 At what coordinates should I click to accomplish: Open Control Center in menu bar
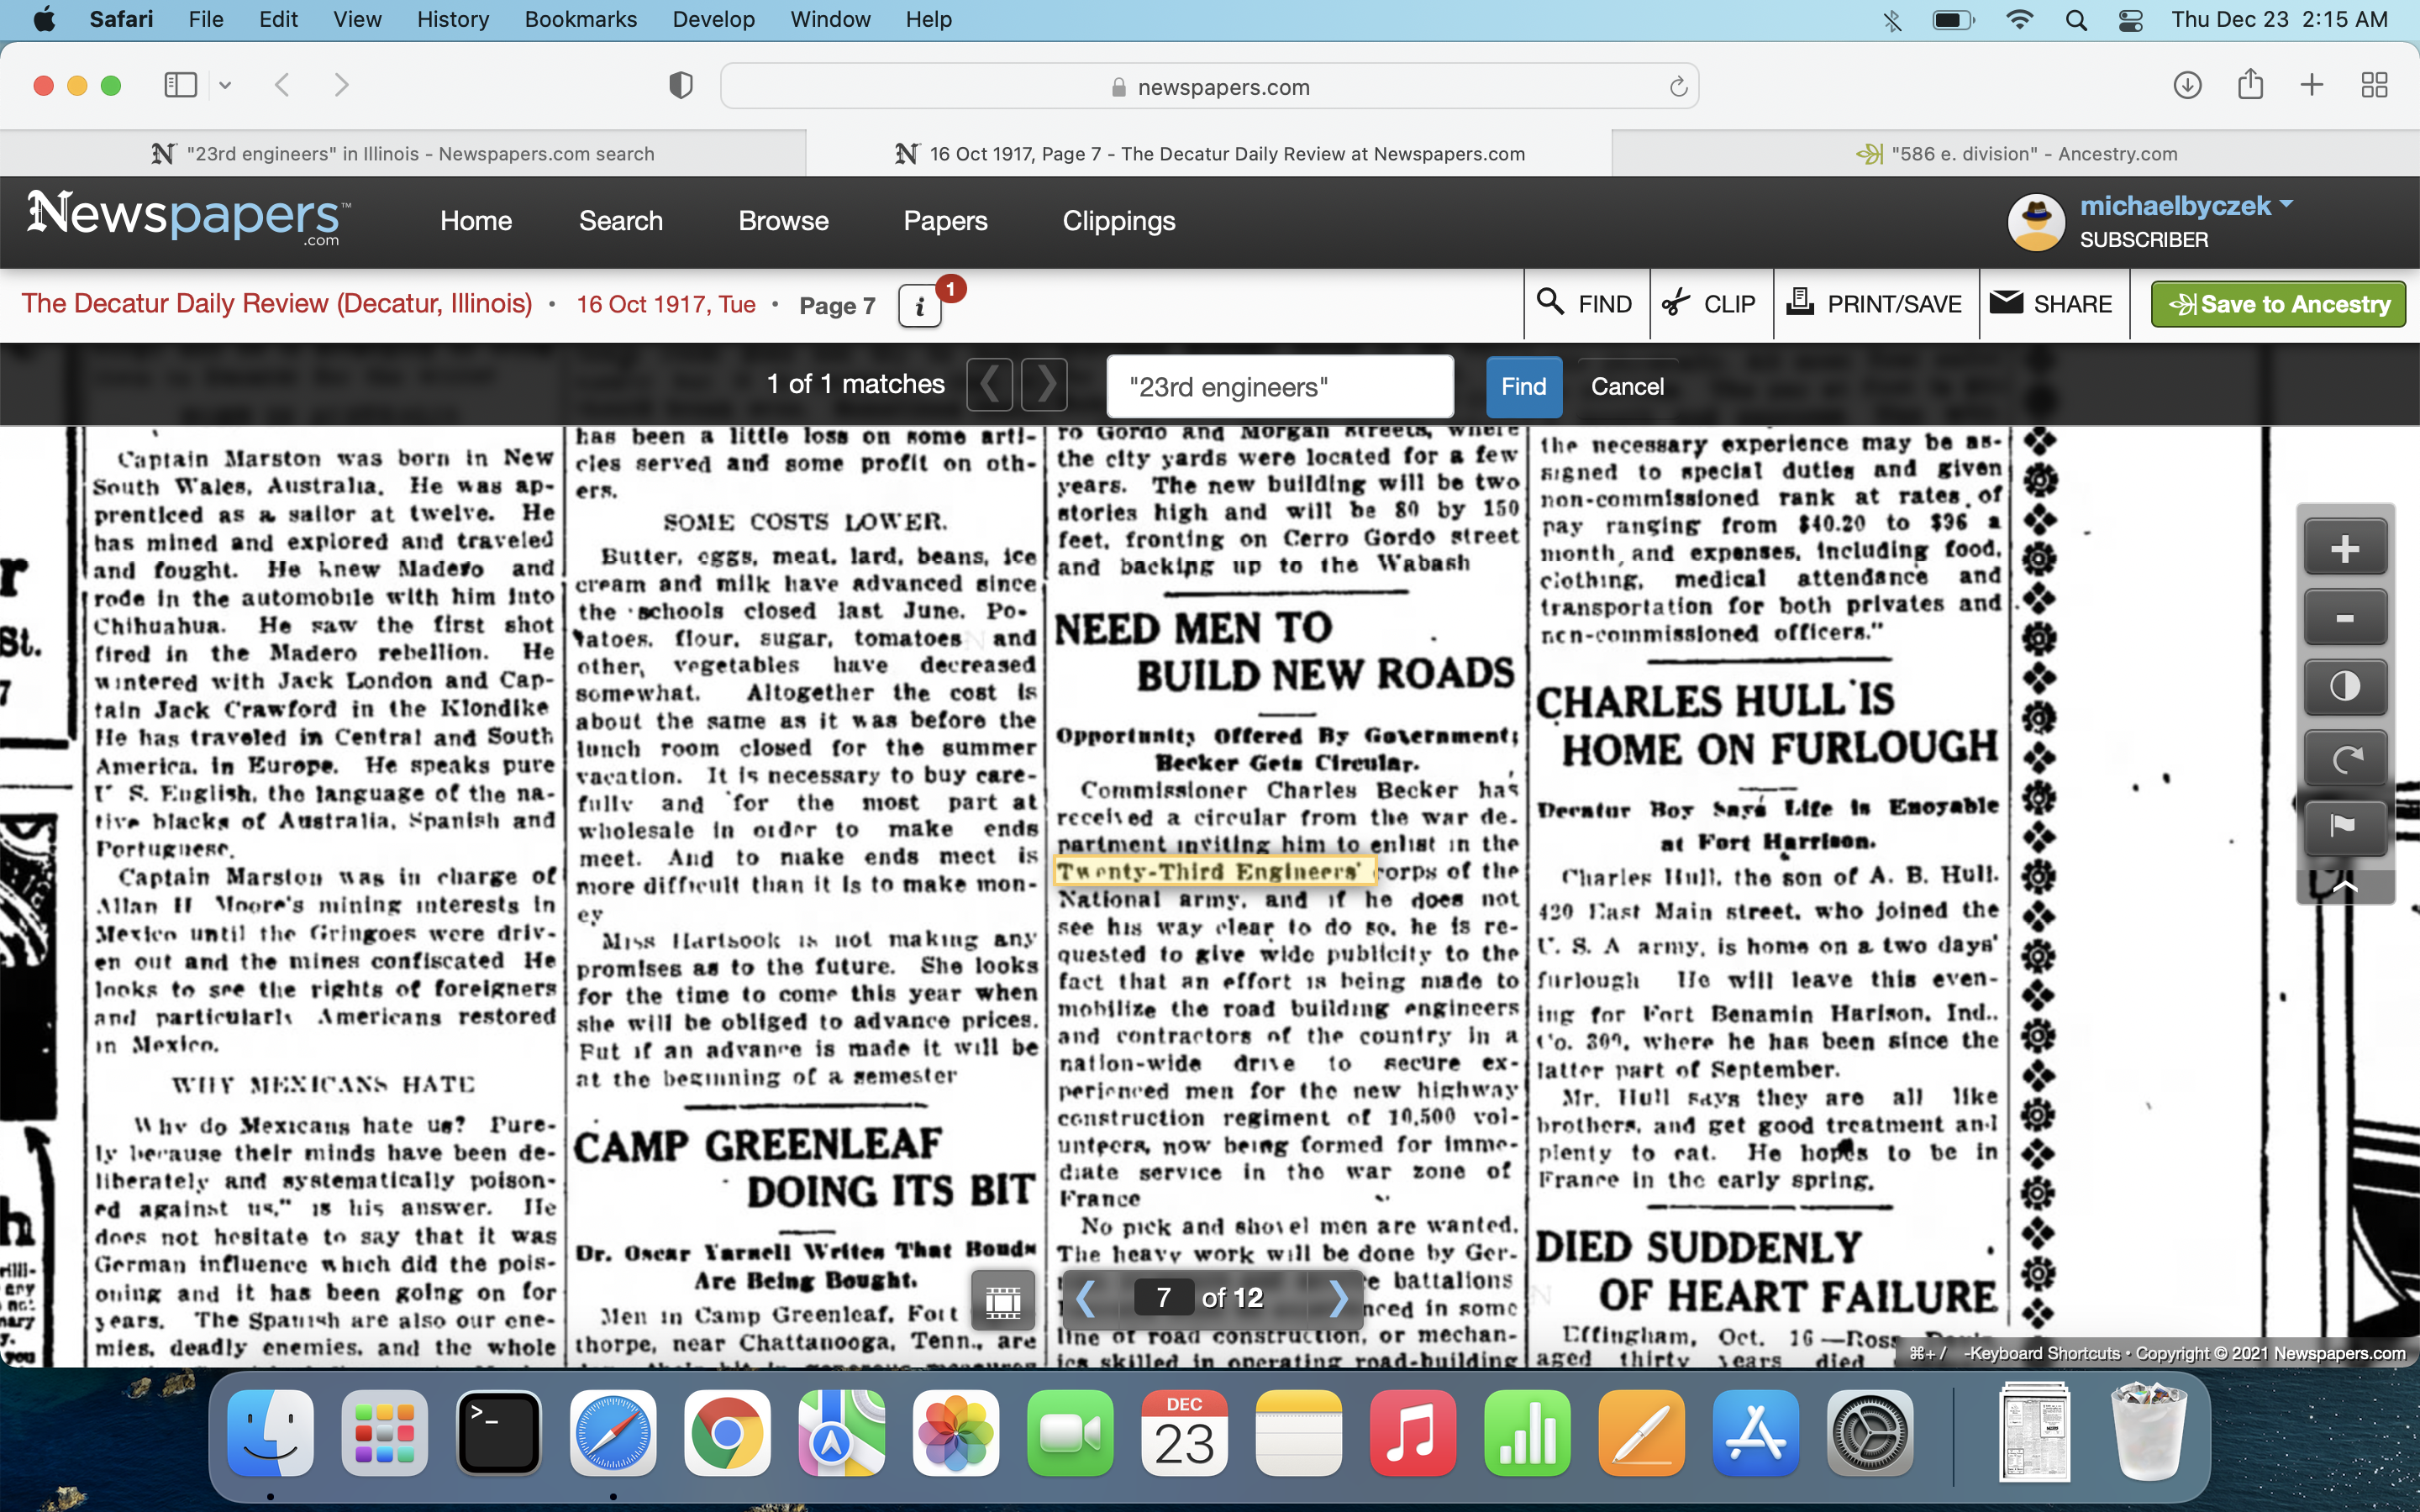pos(2130,19)
